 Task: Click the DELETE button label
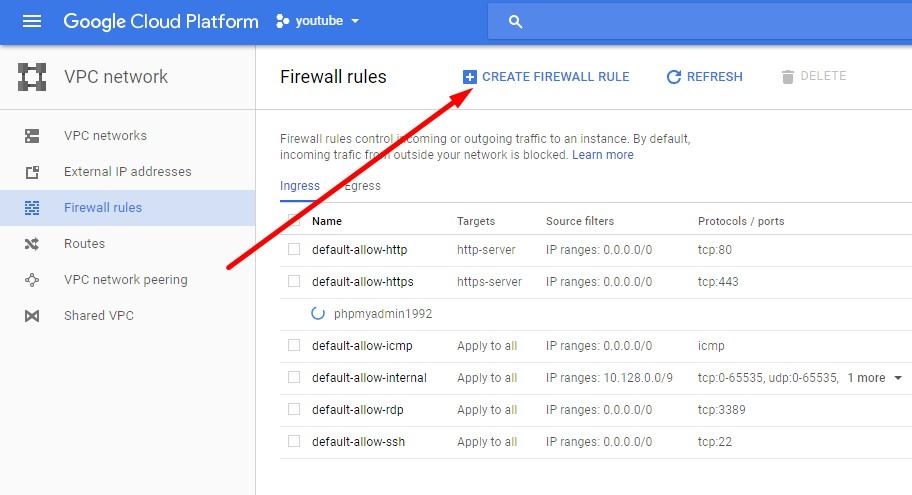click(823, 76)
